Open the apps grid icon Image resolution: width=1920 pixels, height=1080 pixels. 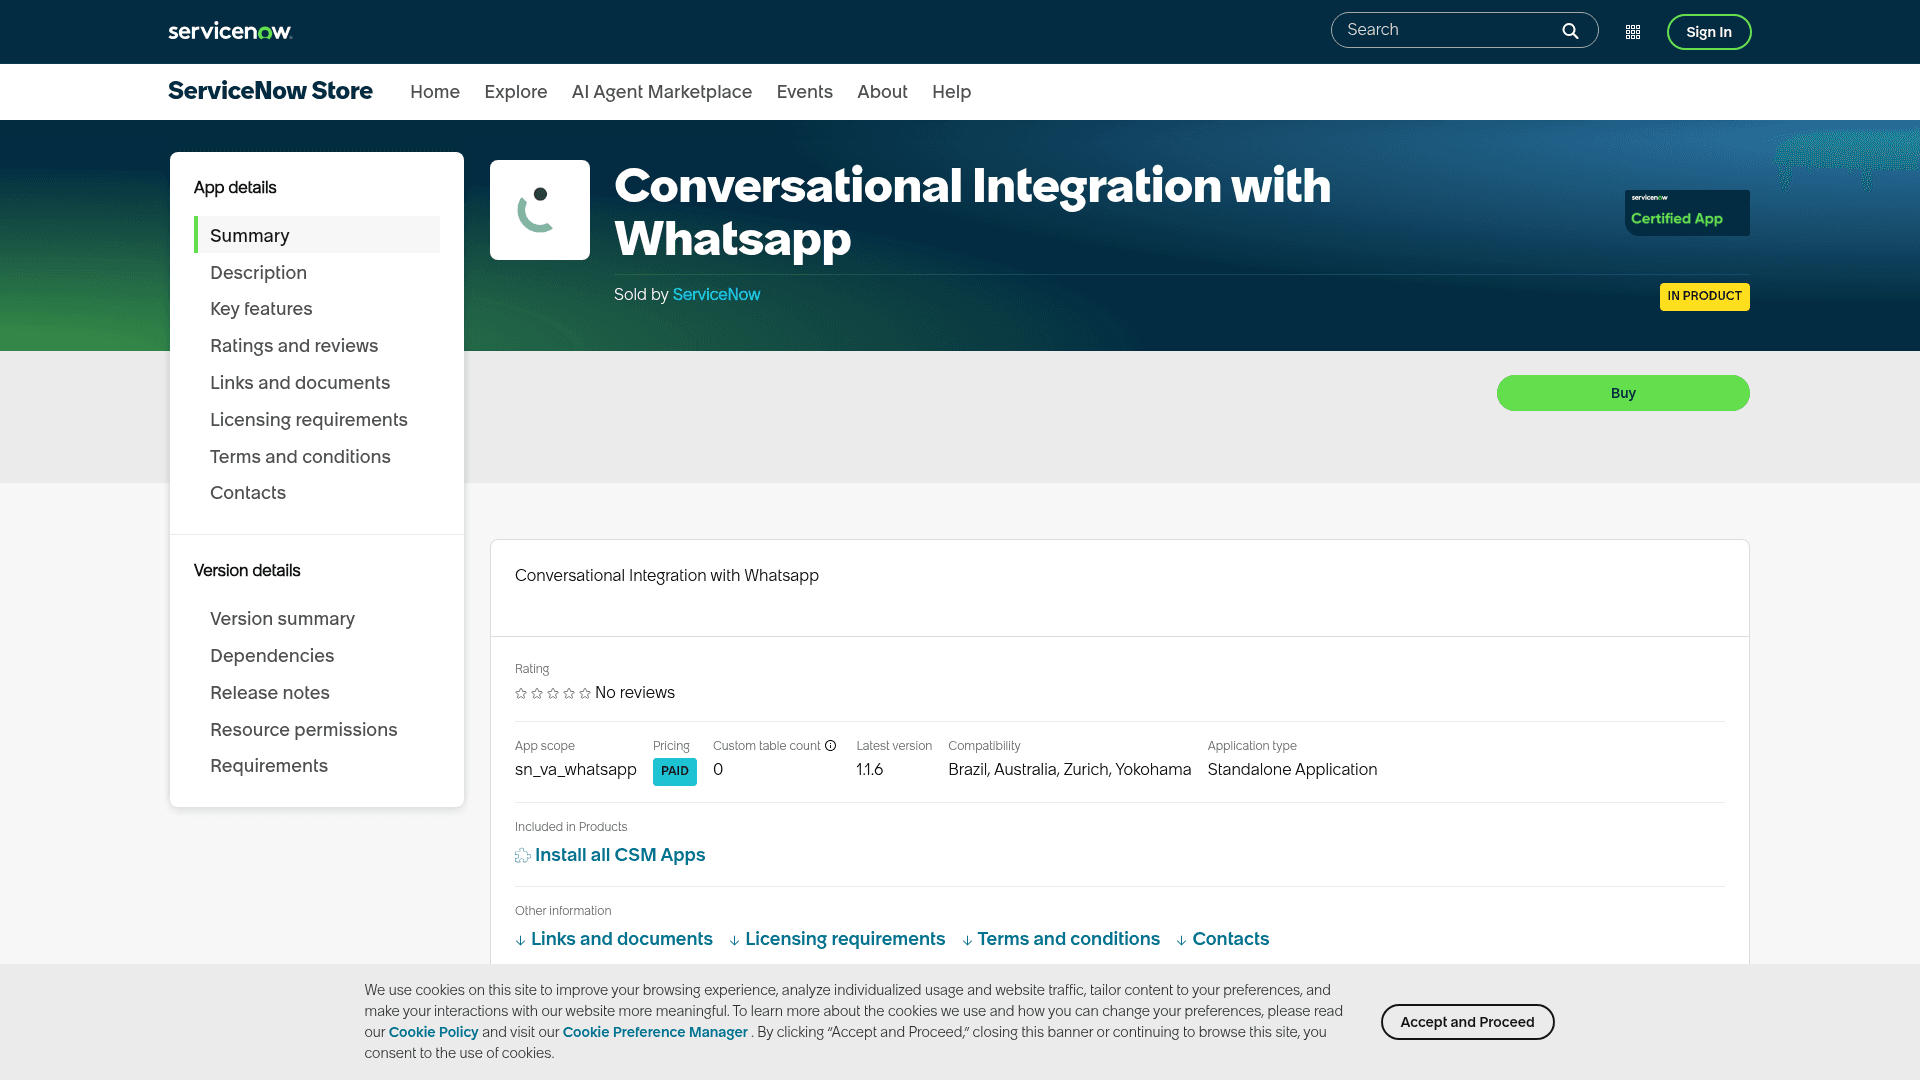(x=1633, y=32)
